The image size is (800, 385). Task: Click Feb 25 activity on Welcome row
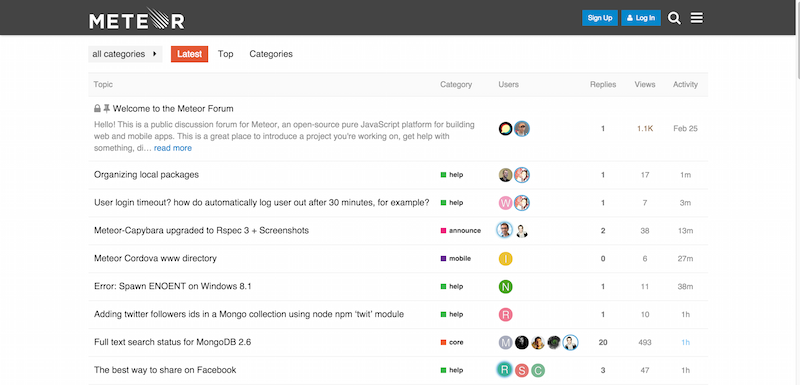point(685,129)
